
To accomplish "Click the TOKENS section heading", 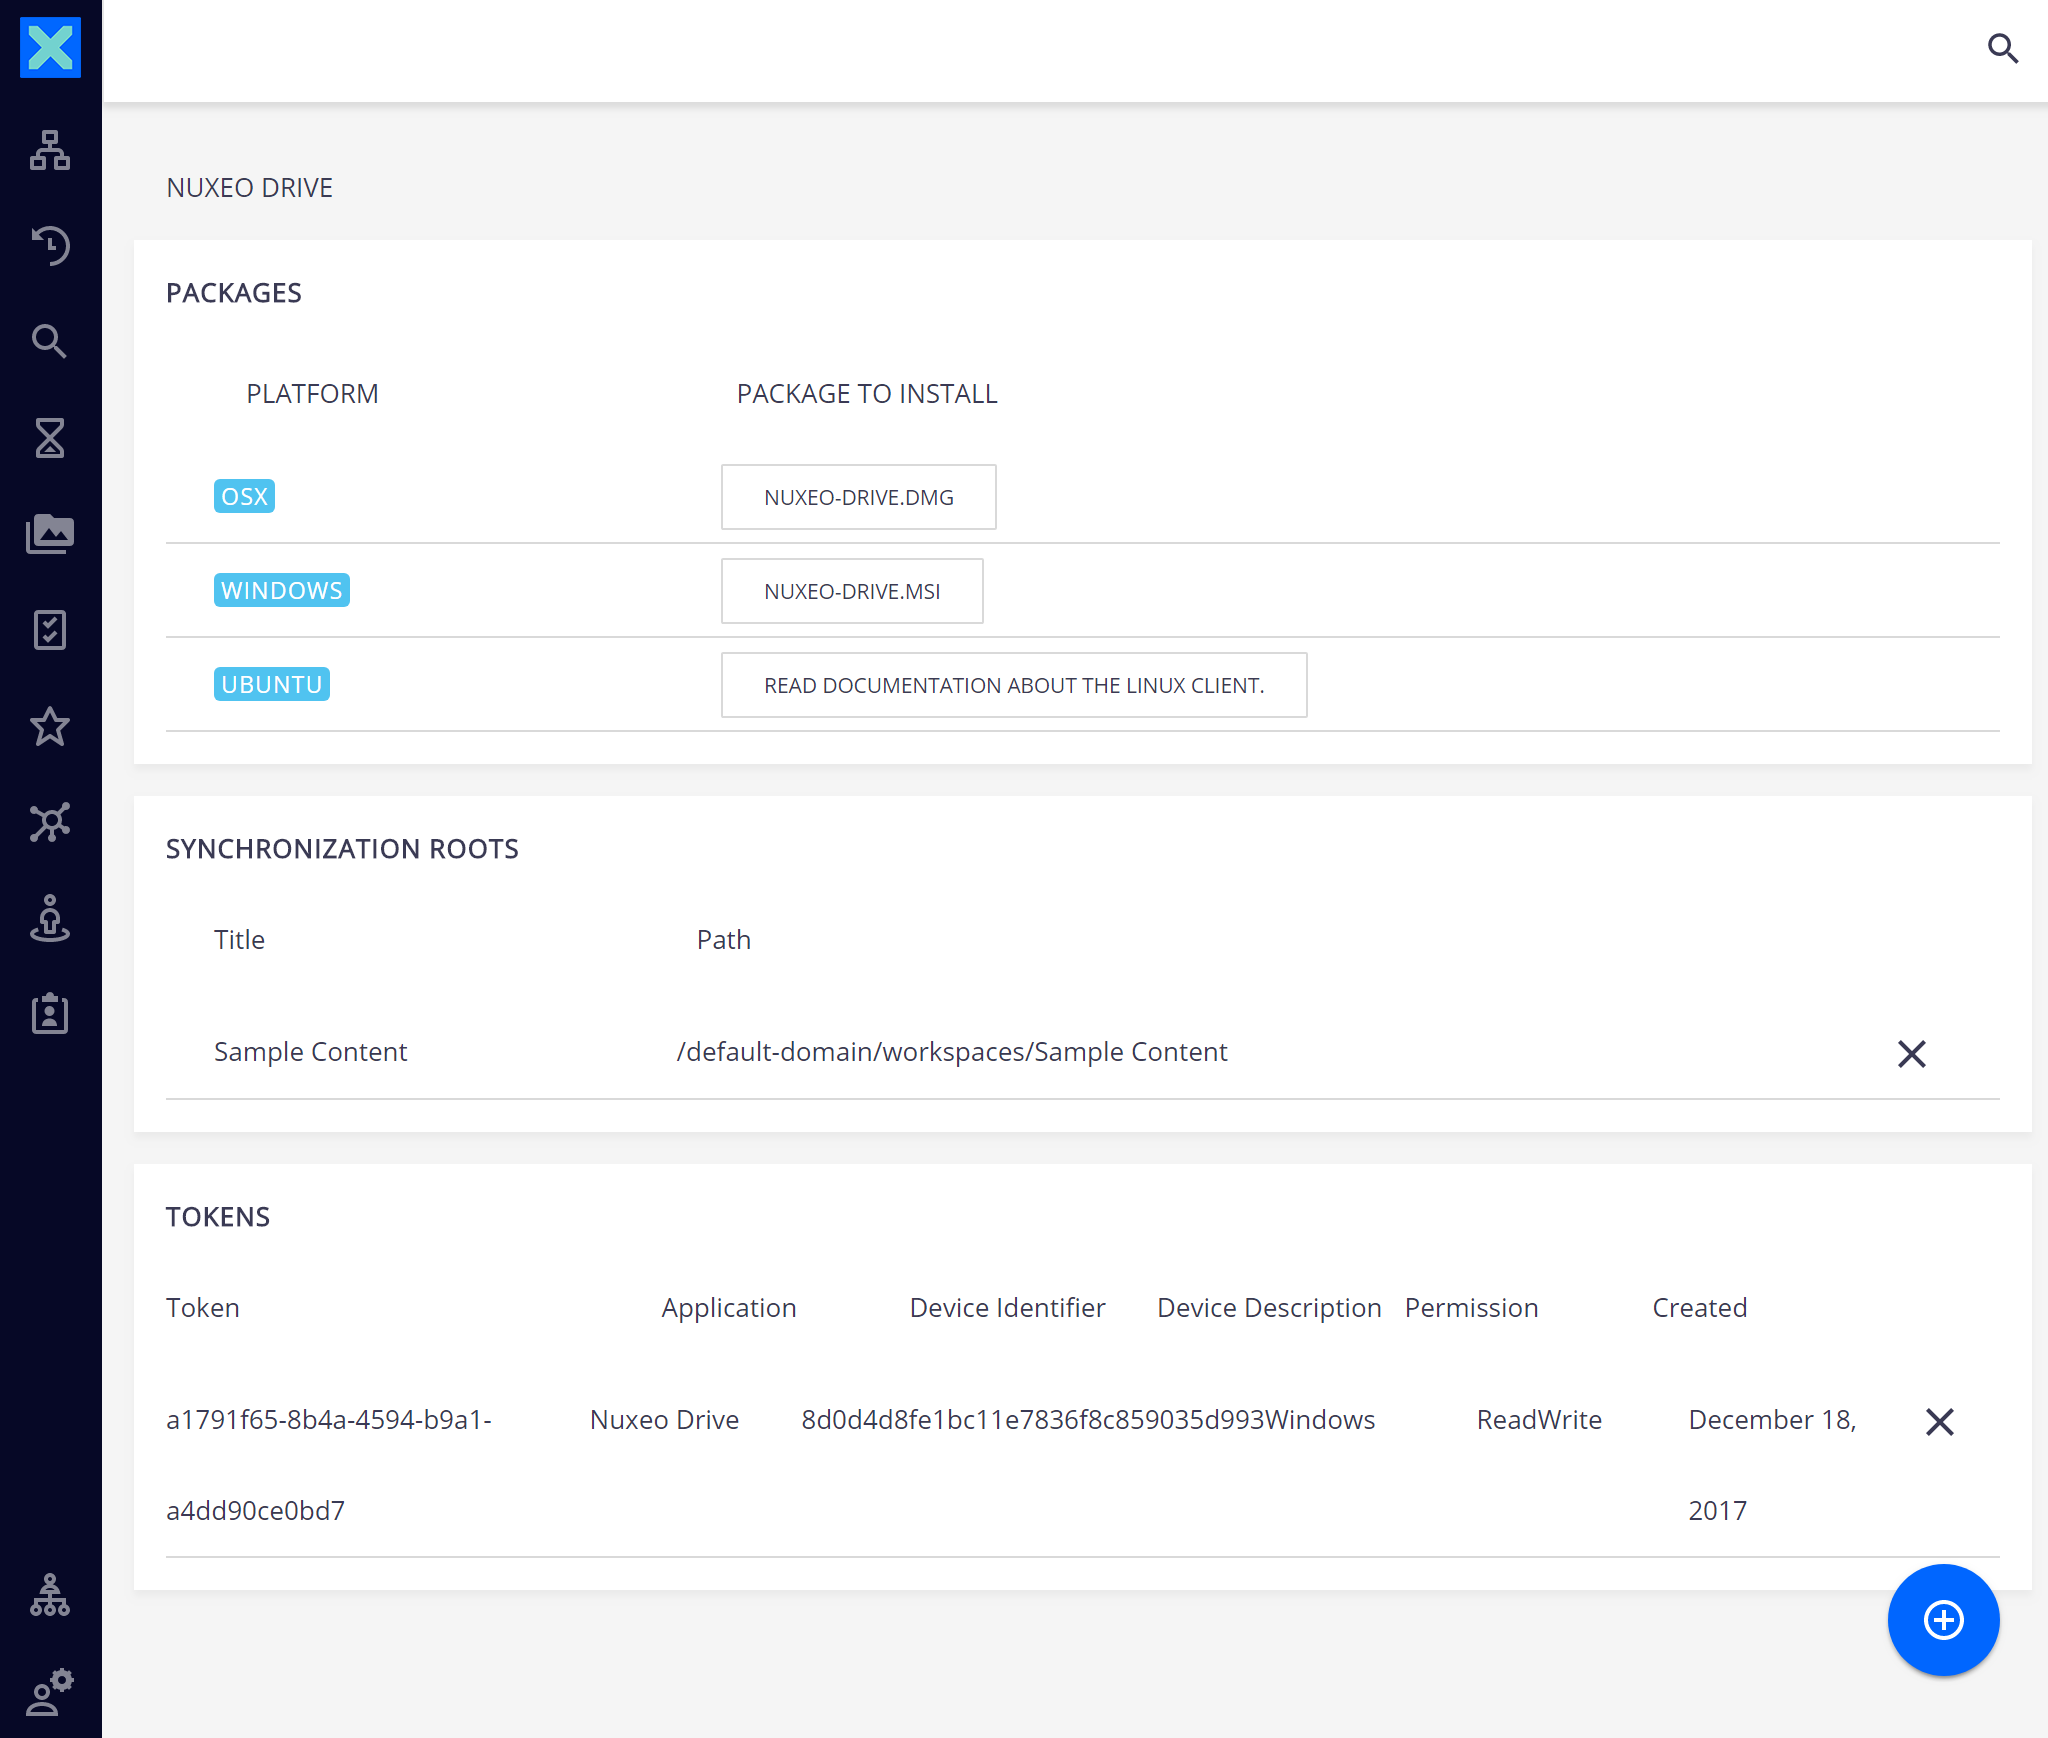I will coord(218,1217).
